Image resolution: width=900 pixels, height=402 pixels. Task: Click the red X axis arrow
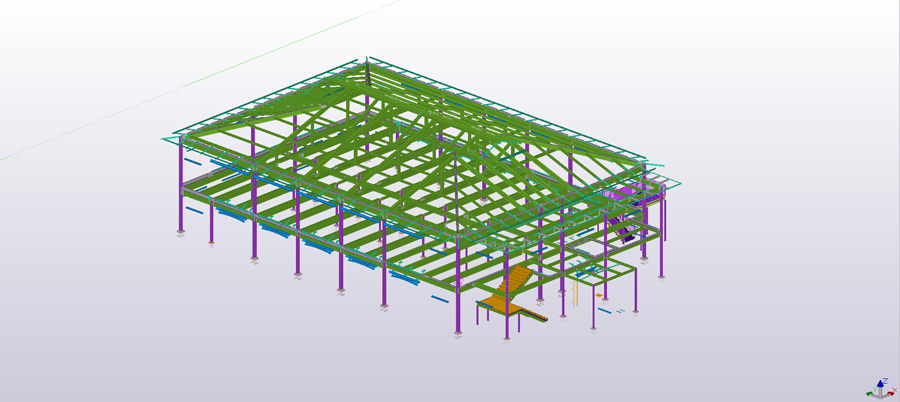[x=890, y=391]
